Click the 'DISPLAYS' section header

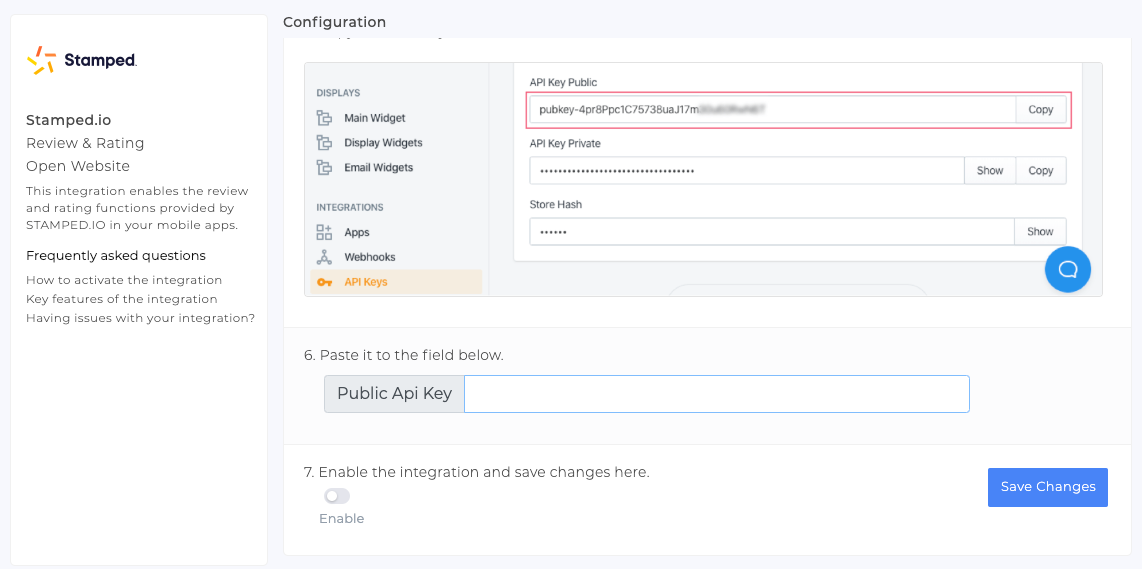(x=338, y=93)
